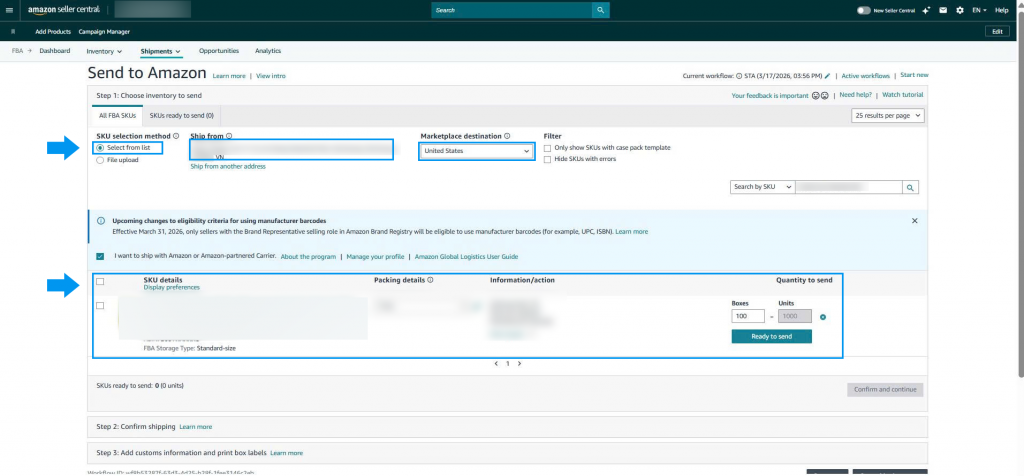Click the SKU search magnifier button

point(910,187)
